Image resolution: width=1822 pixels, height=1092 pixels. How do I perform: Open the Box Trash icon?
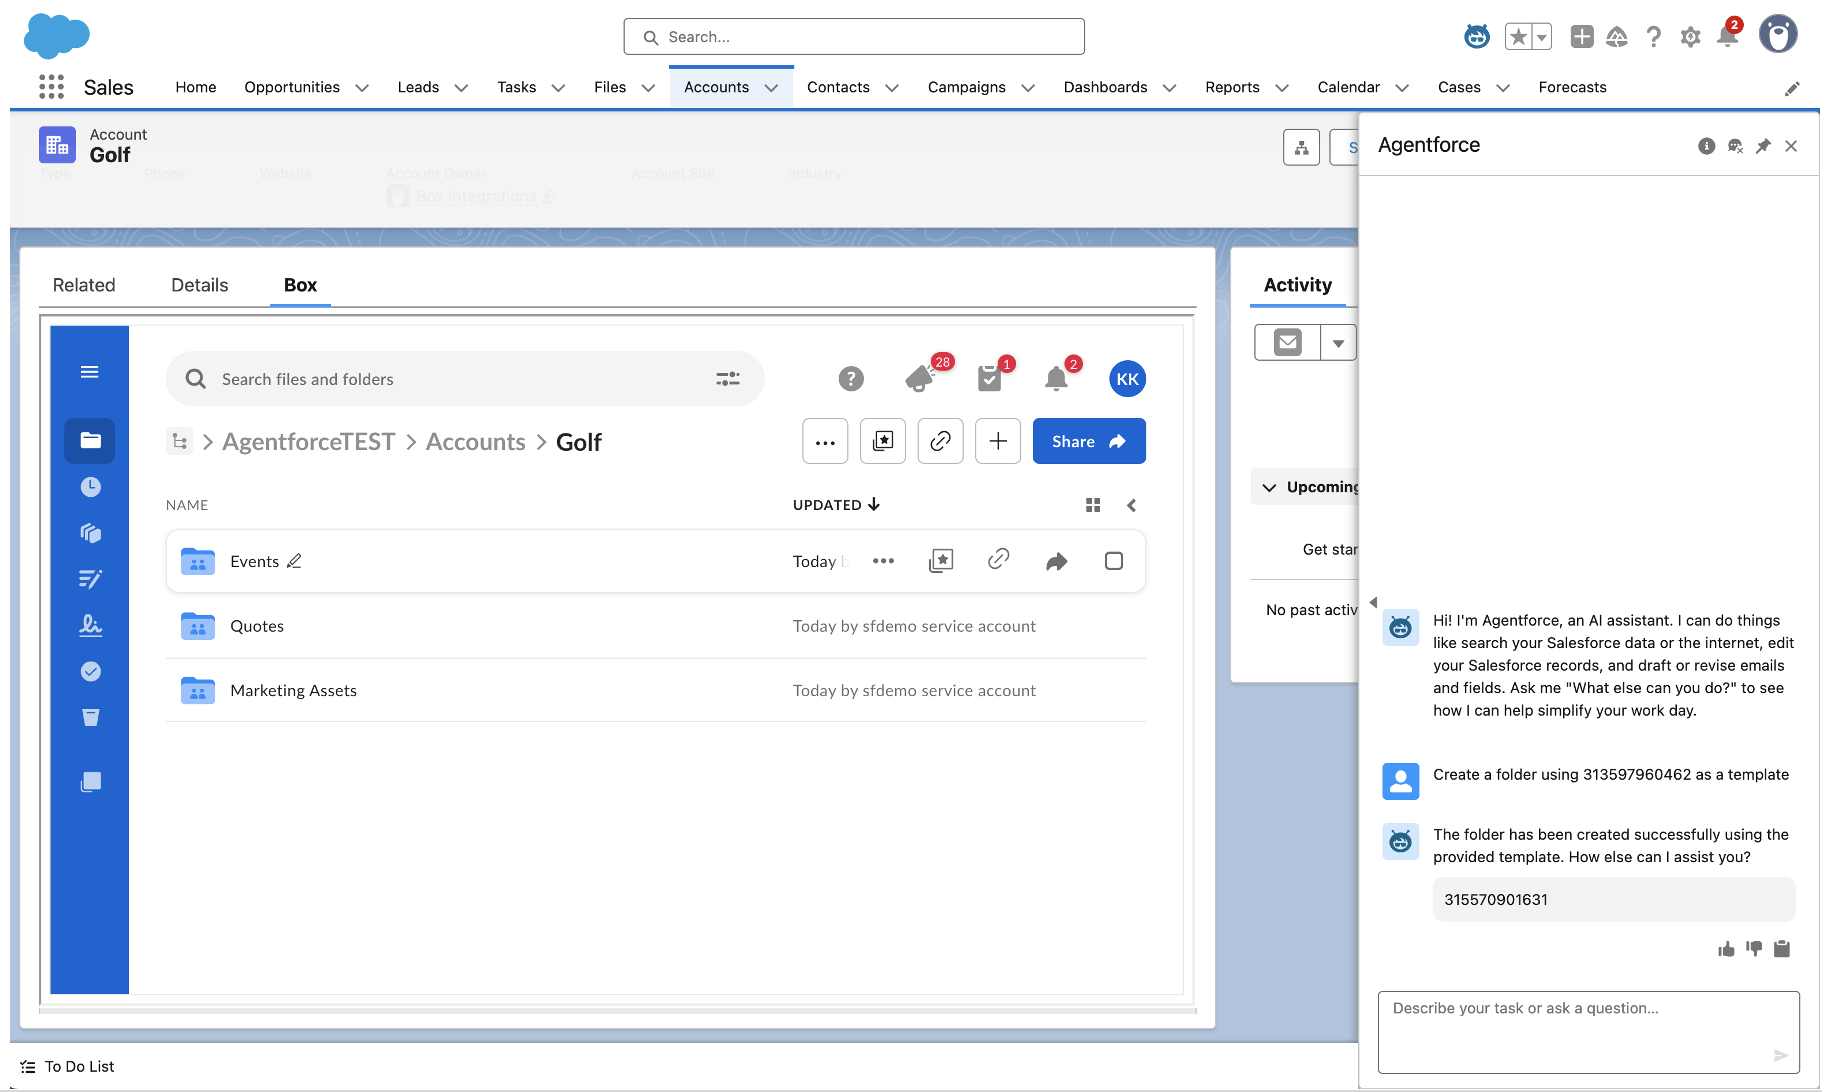[x=90, y=717]
